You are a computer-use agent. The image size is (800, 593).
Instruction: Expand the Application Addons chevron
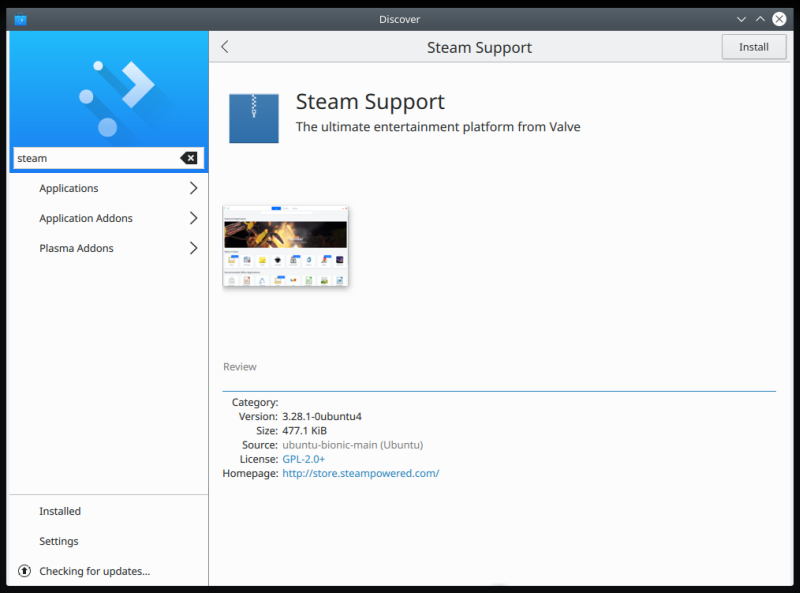193,218
